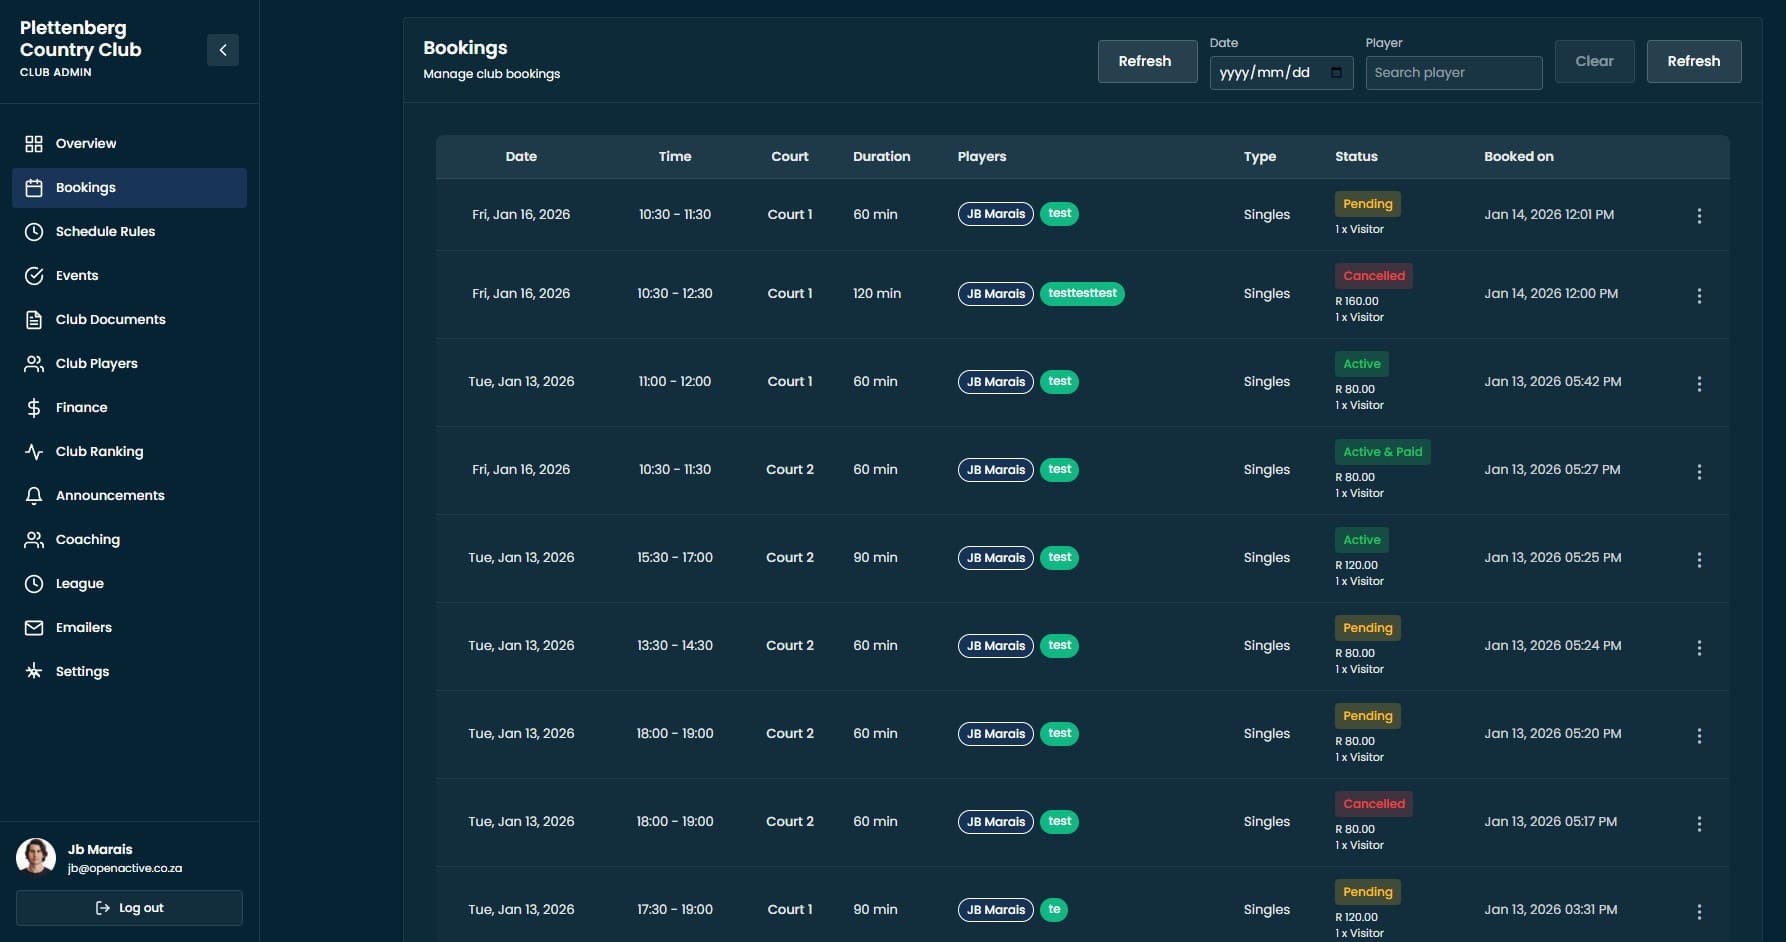Click the Announcements bell icon
1786x942 pixels.
point(34,496)
